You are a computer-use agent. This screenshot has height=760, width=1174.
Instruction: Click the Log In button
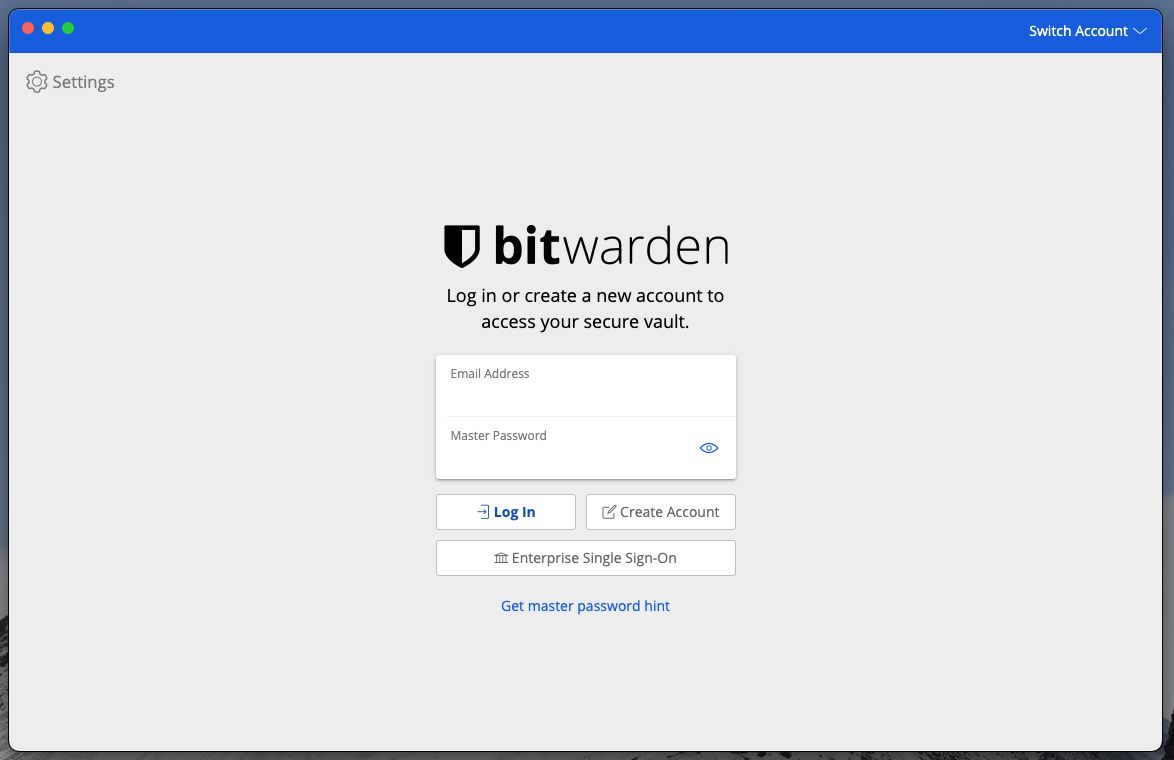[x=506, y=512]
